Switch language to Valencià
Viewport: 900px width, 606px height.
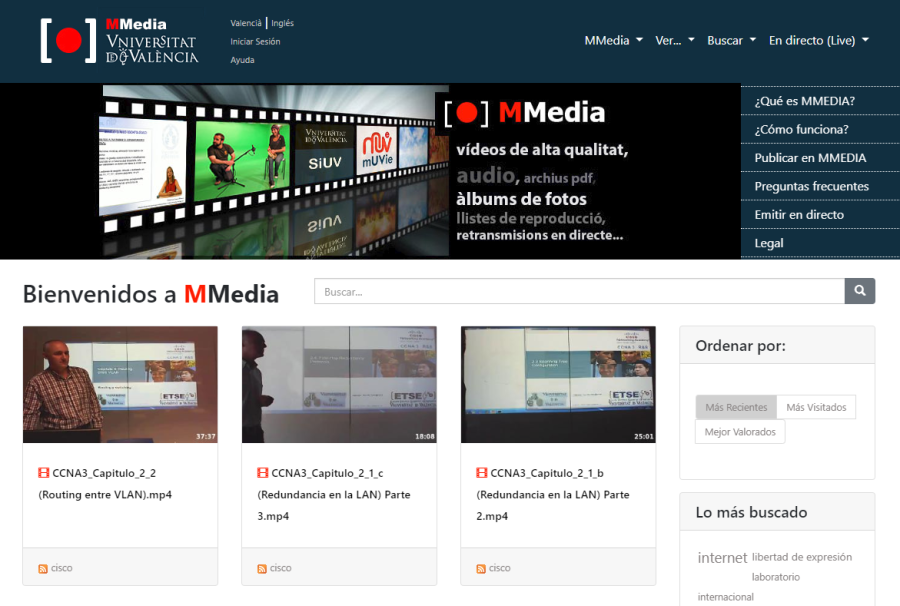pyautogui.click(x=246, y=23)
